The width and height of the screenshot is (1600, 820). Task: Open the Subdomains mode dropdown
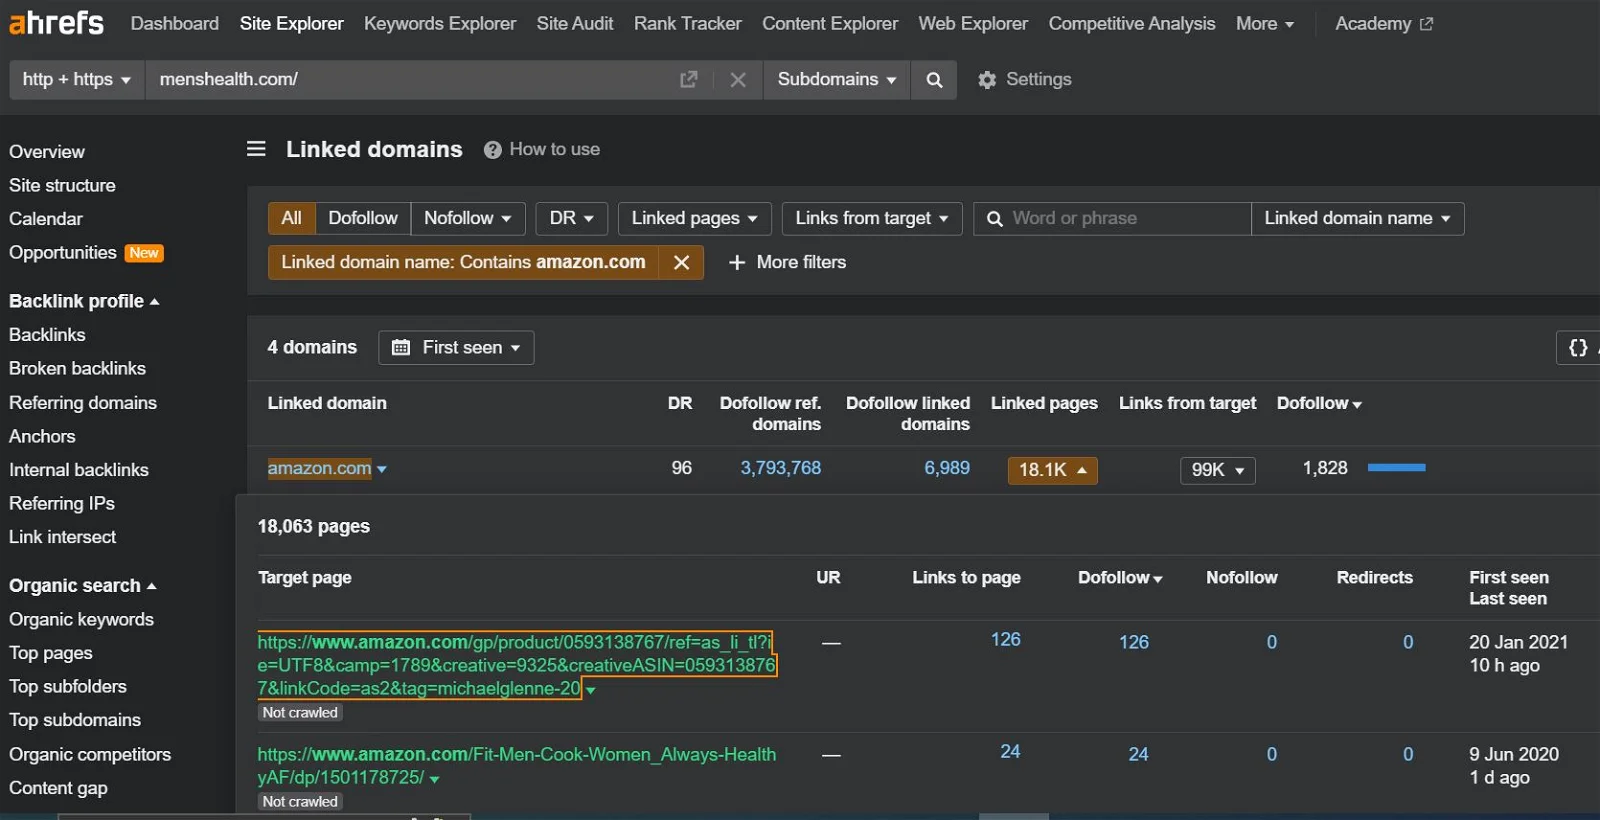click(836, 79)
